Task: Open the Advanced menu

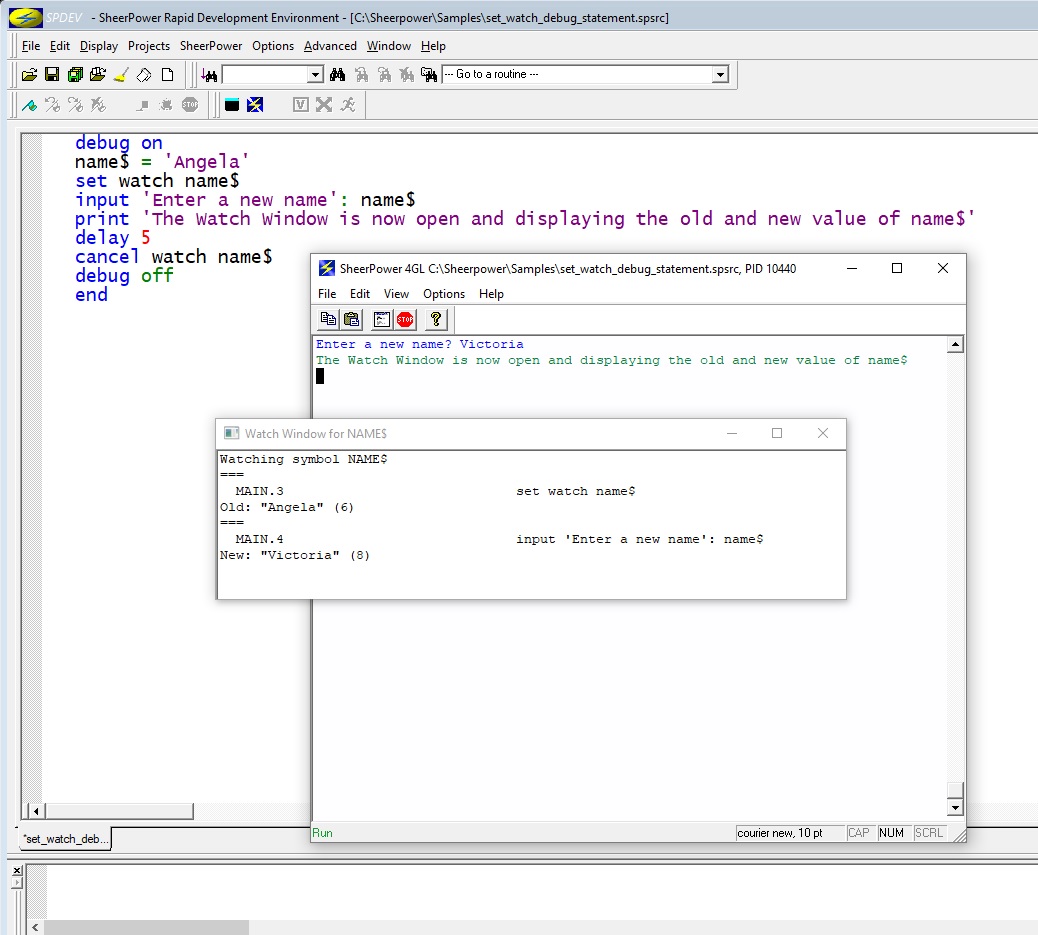Action: pos(330,46)
